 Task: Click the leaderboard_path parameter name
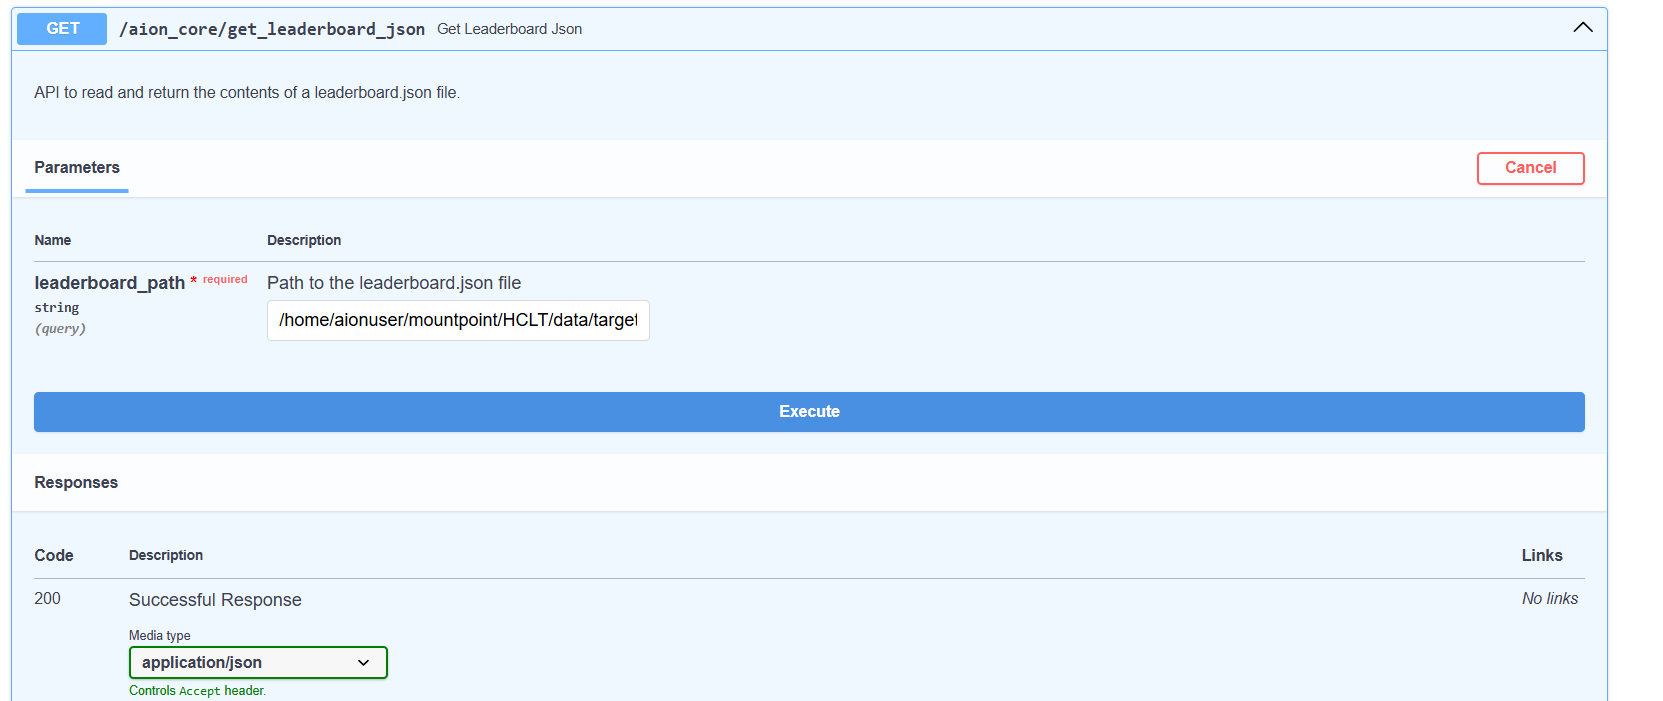point(109,283)
